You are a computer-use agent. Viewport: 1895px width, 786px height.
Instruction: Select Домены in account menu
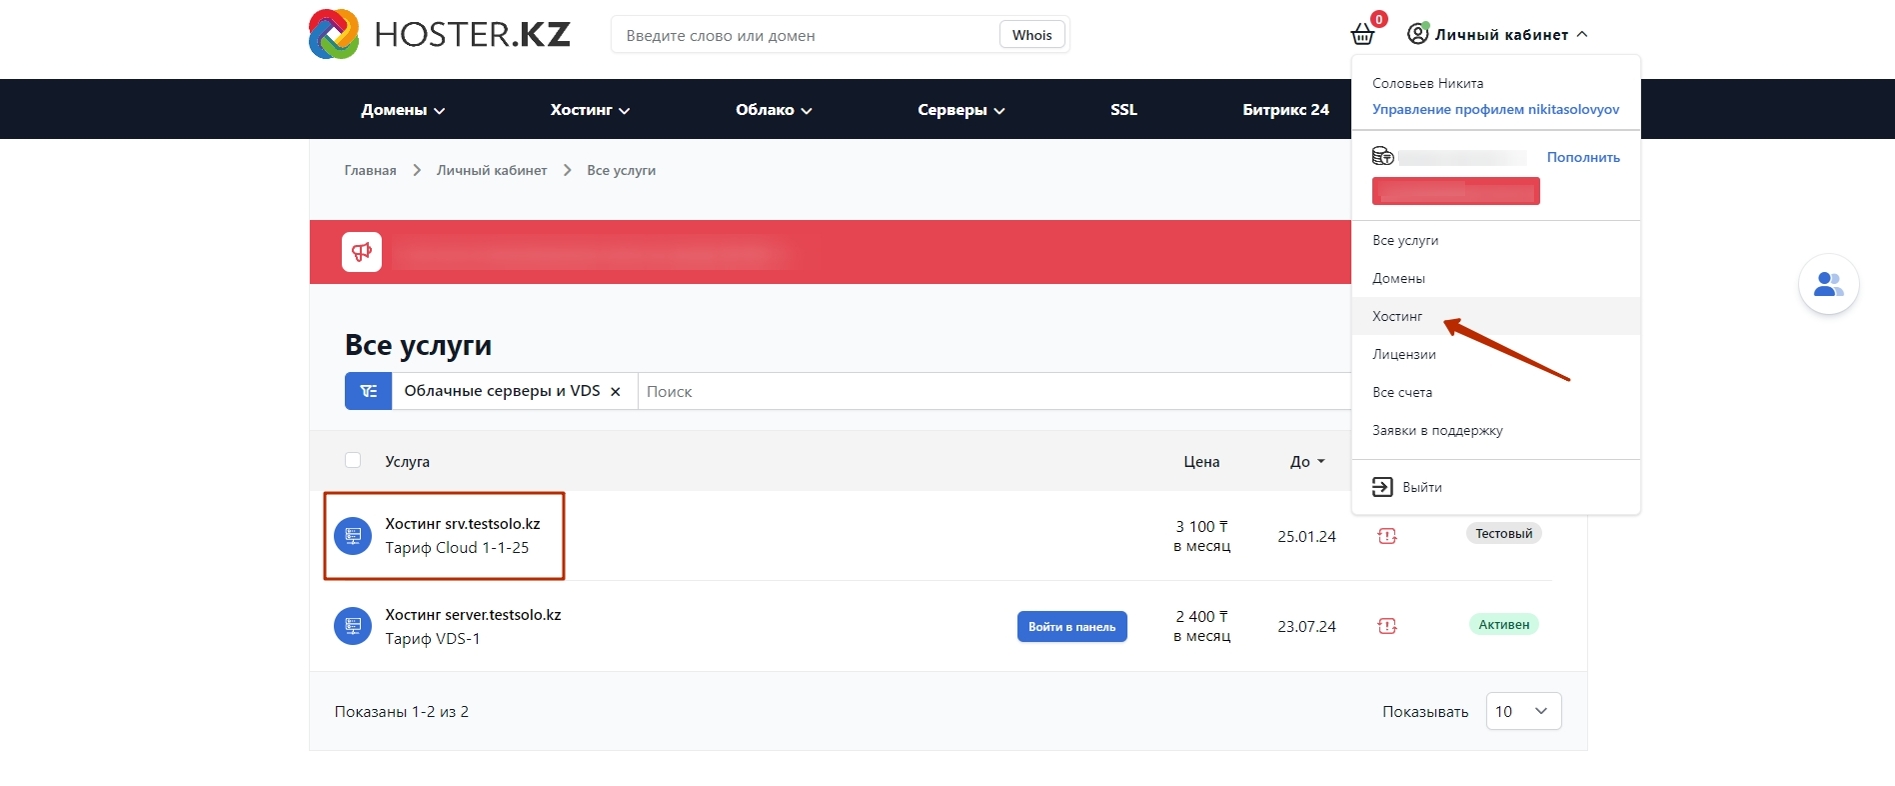tap(1496, 278)
